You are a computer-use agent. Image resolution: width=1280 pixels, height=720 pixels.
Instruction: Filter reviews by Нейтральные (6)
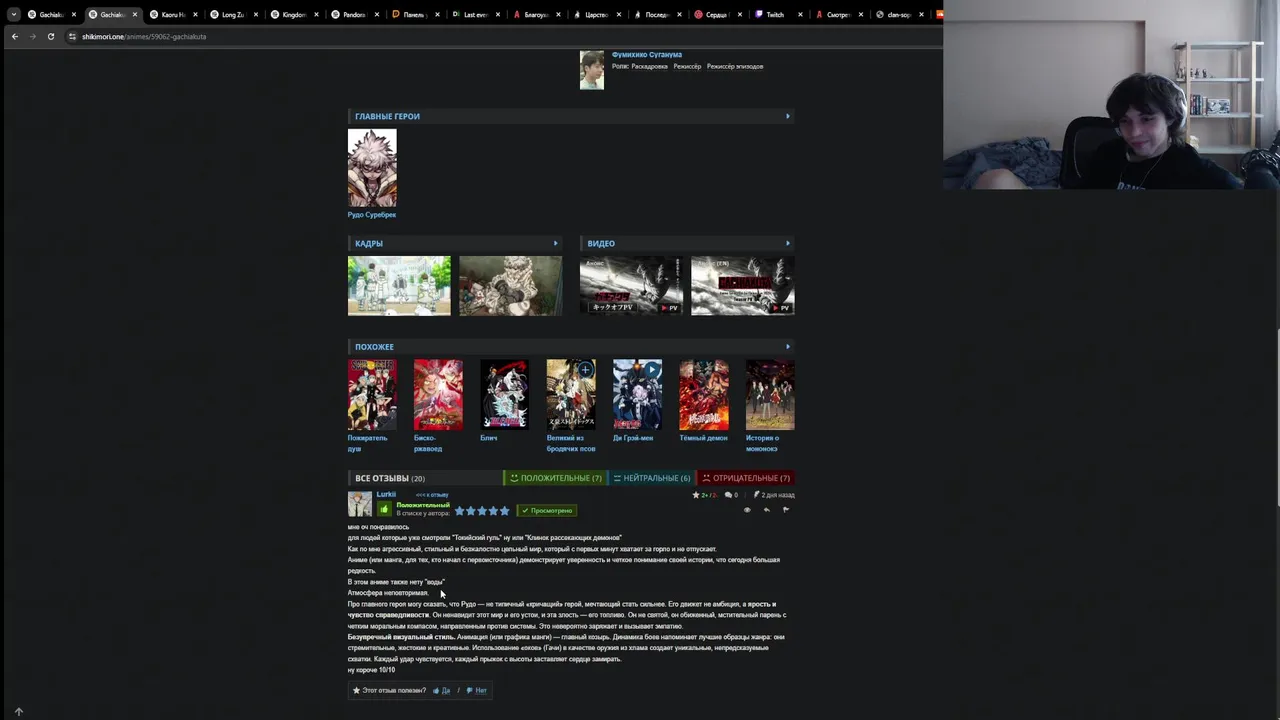point(652,478)
